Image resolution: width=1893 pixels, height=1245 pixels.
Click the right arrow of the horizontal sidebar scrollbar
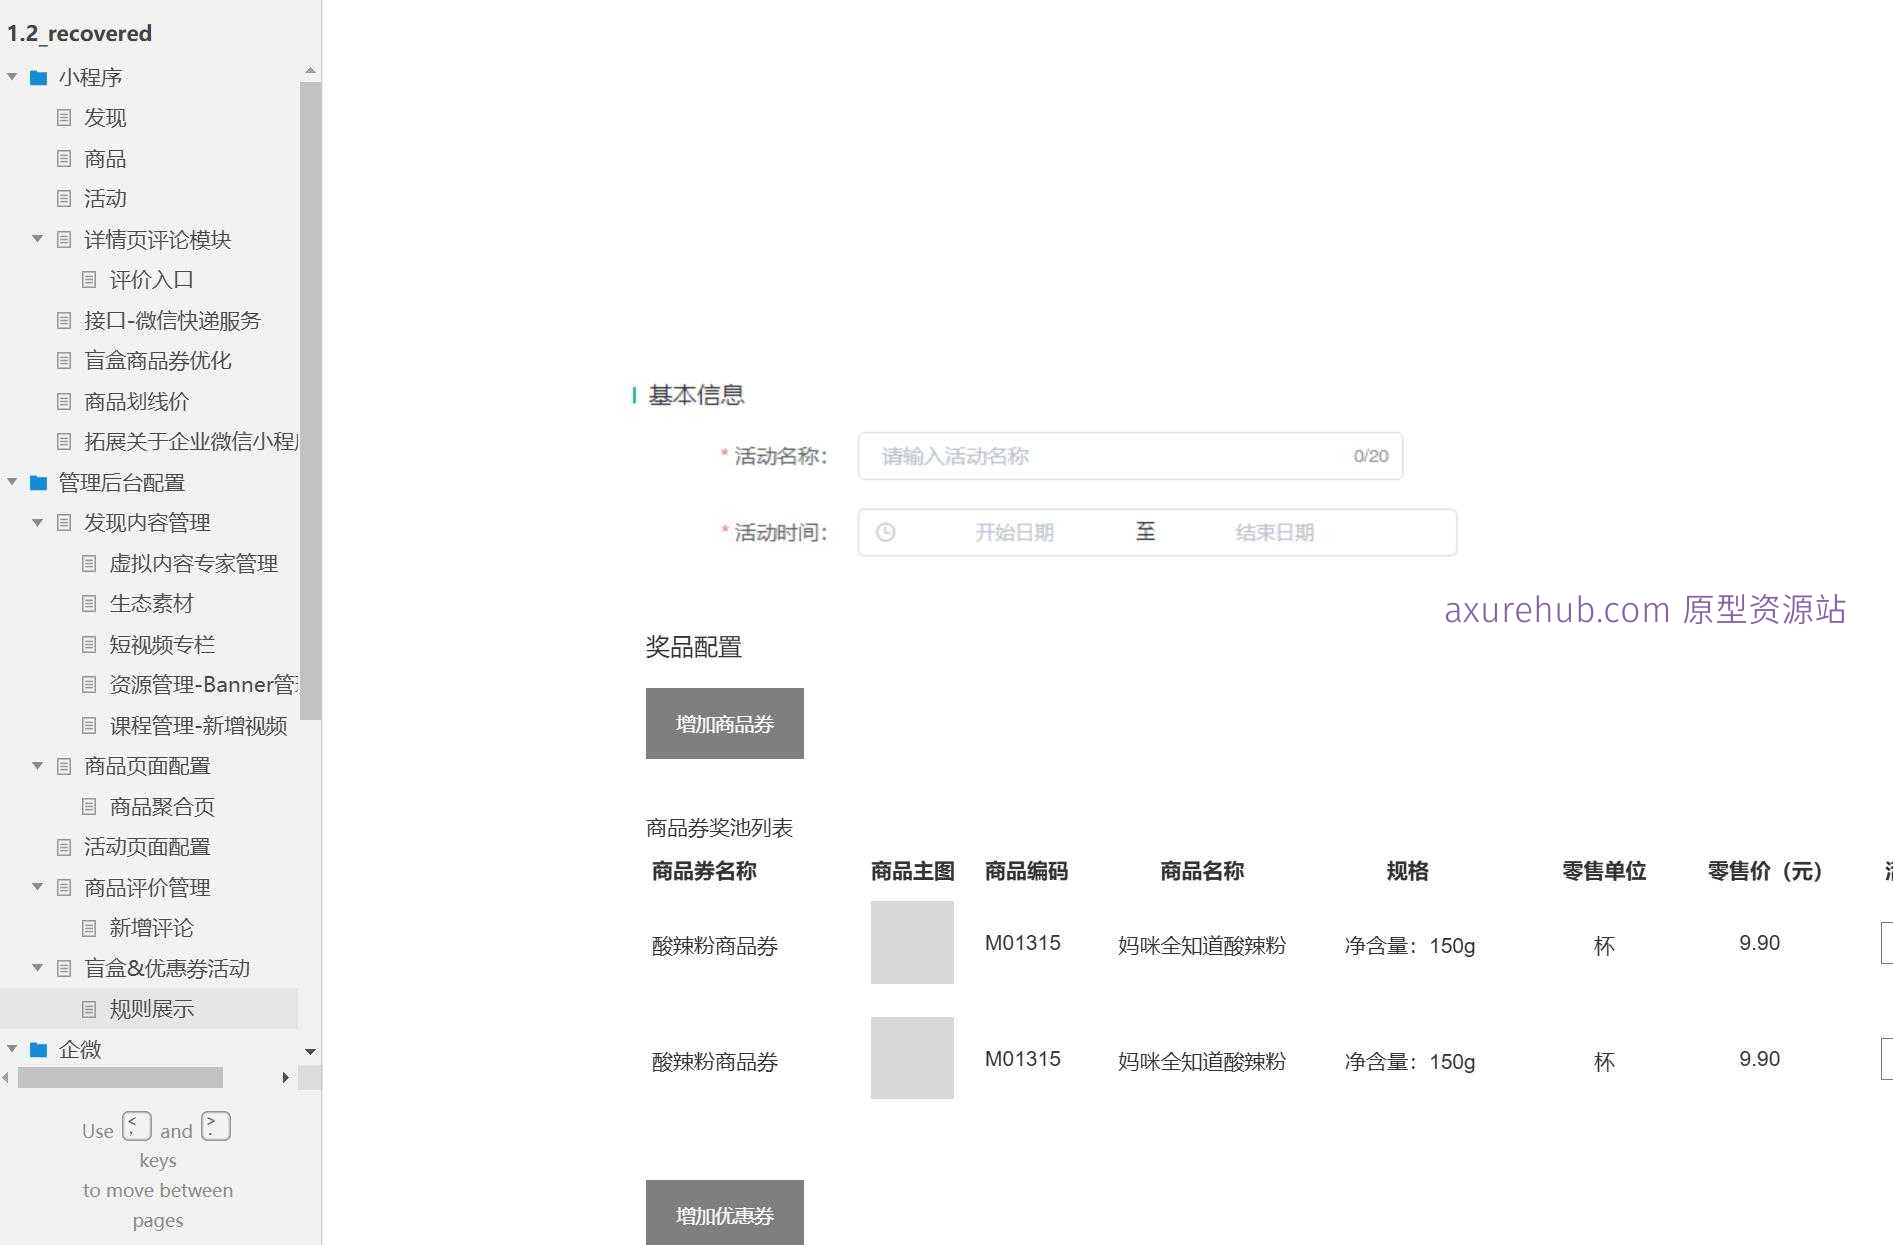pyautogui.click(x=286, y=1077)
